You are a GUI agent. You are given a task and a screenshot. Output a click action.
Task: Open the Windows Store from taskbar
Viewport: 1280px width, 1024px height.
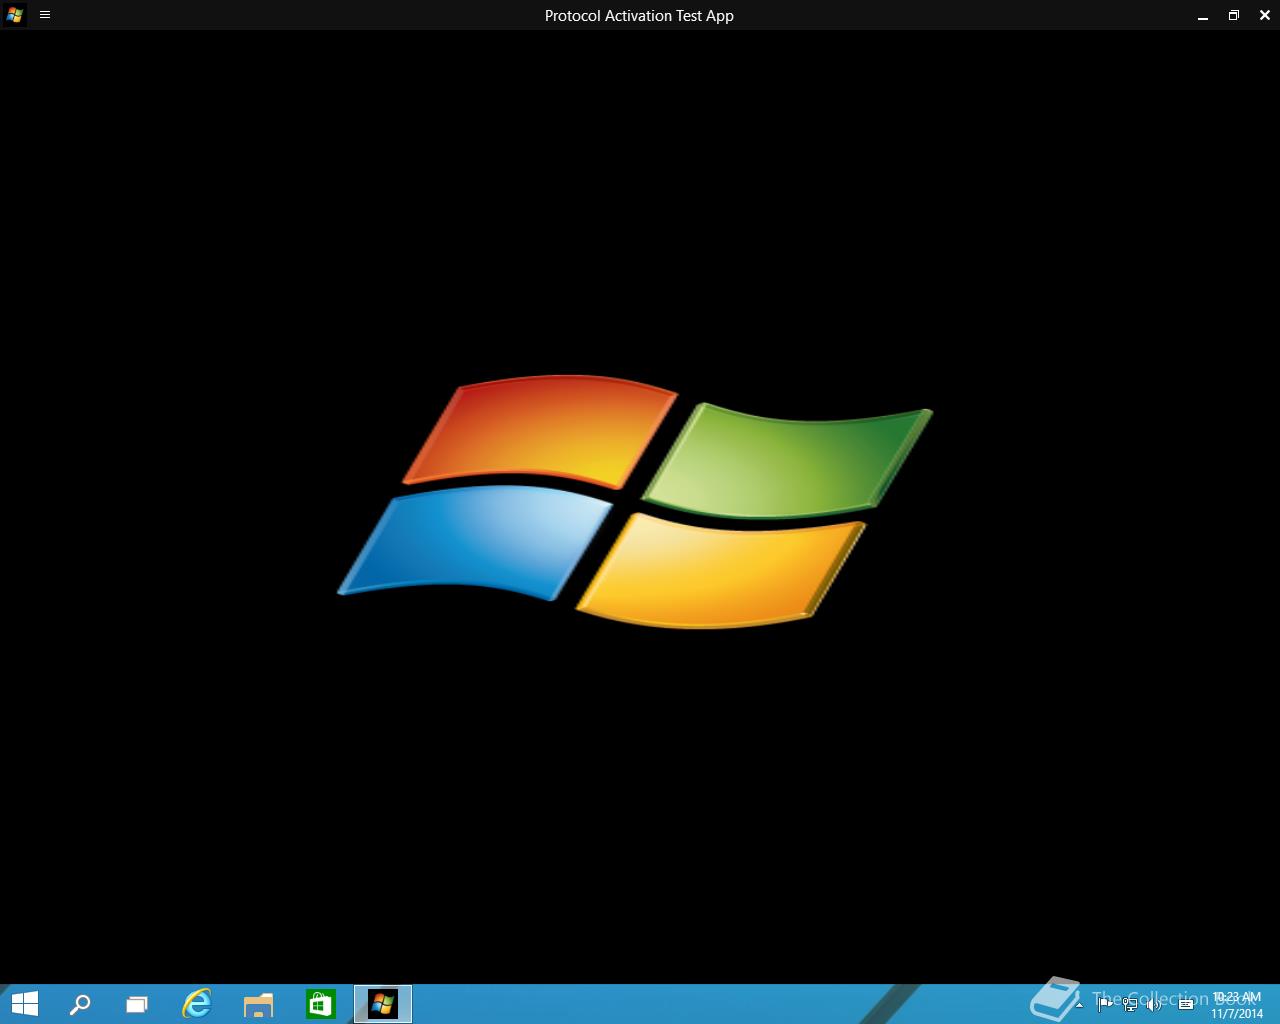tap(321, 1004)
